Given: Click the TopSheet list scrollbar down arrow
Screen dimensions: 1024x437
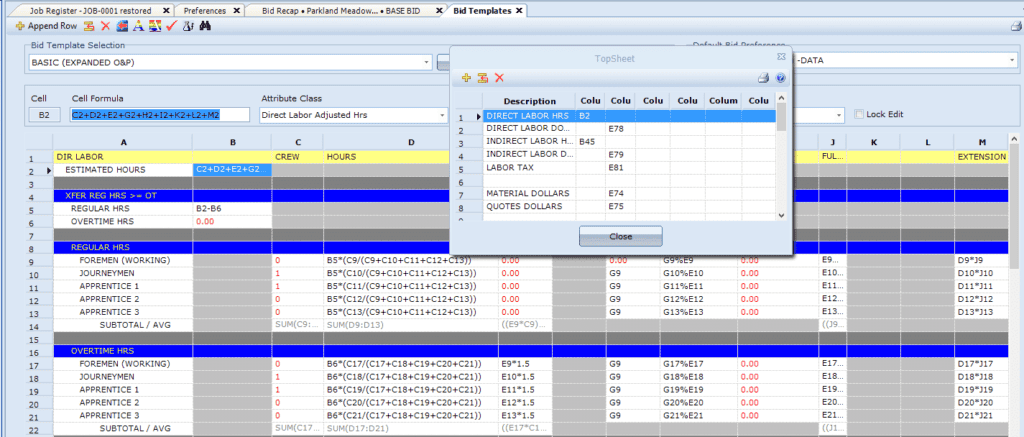Looking at the screenshot, I should (x=781, y=215).
